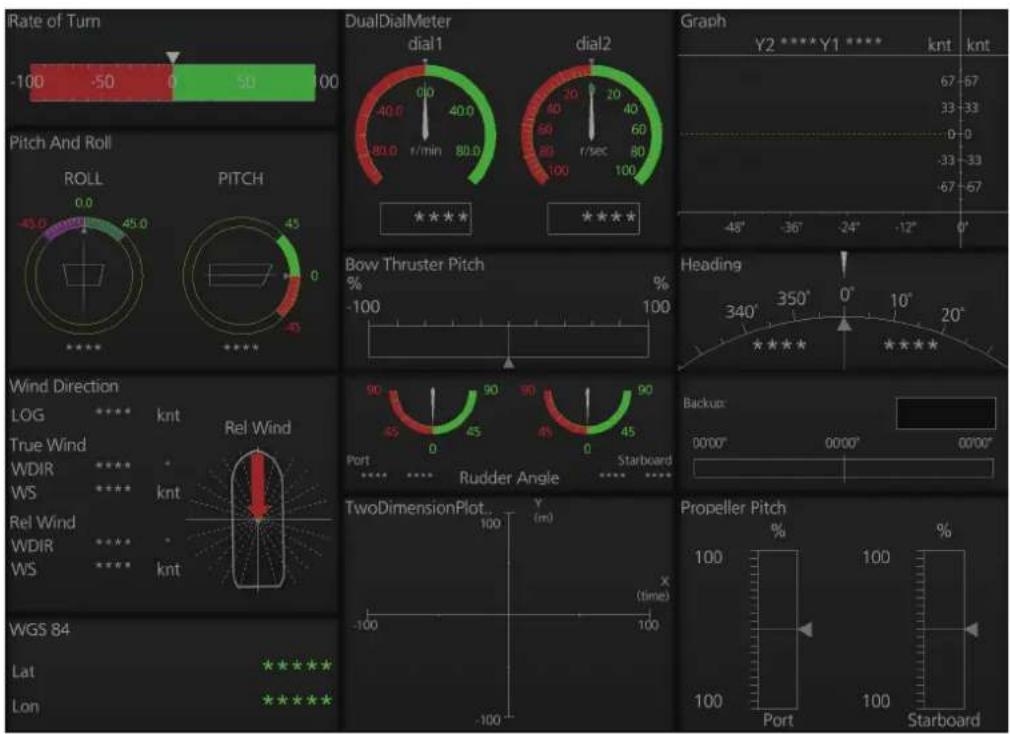Select the ROLL label
Image resolution: width=1010 pixels, height=734 pixels.
tap(83, 178)
